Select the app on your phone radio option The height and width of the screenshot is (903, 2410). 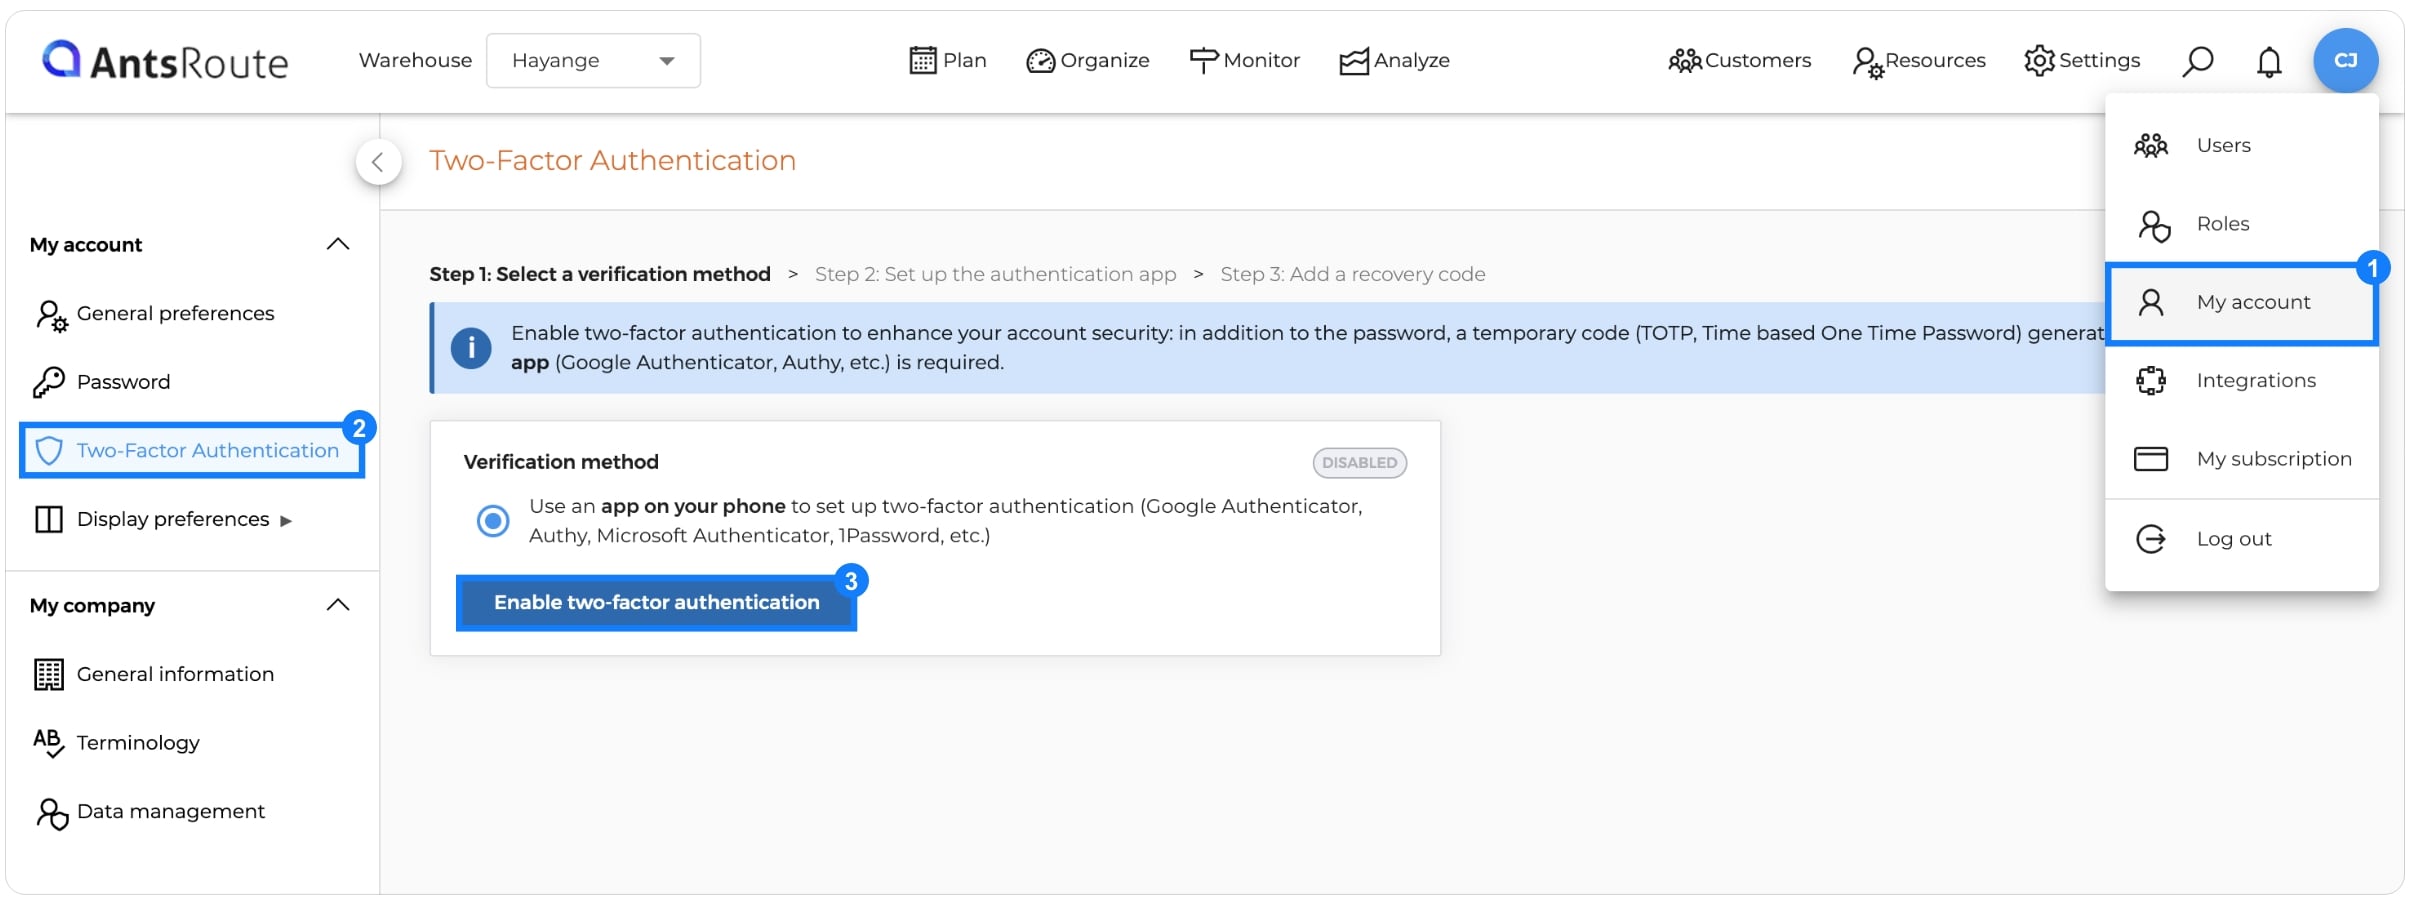point(493,521)
